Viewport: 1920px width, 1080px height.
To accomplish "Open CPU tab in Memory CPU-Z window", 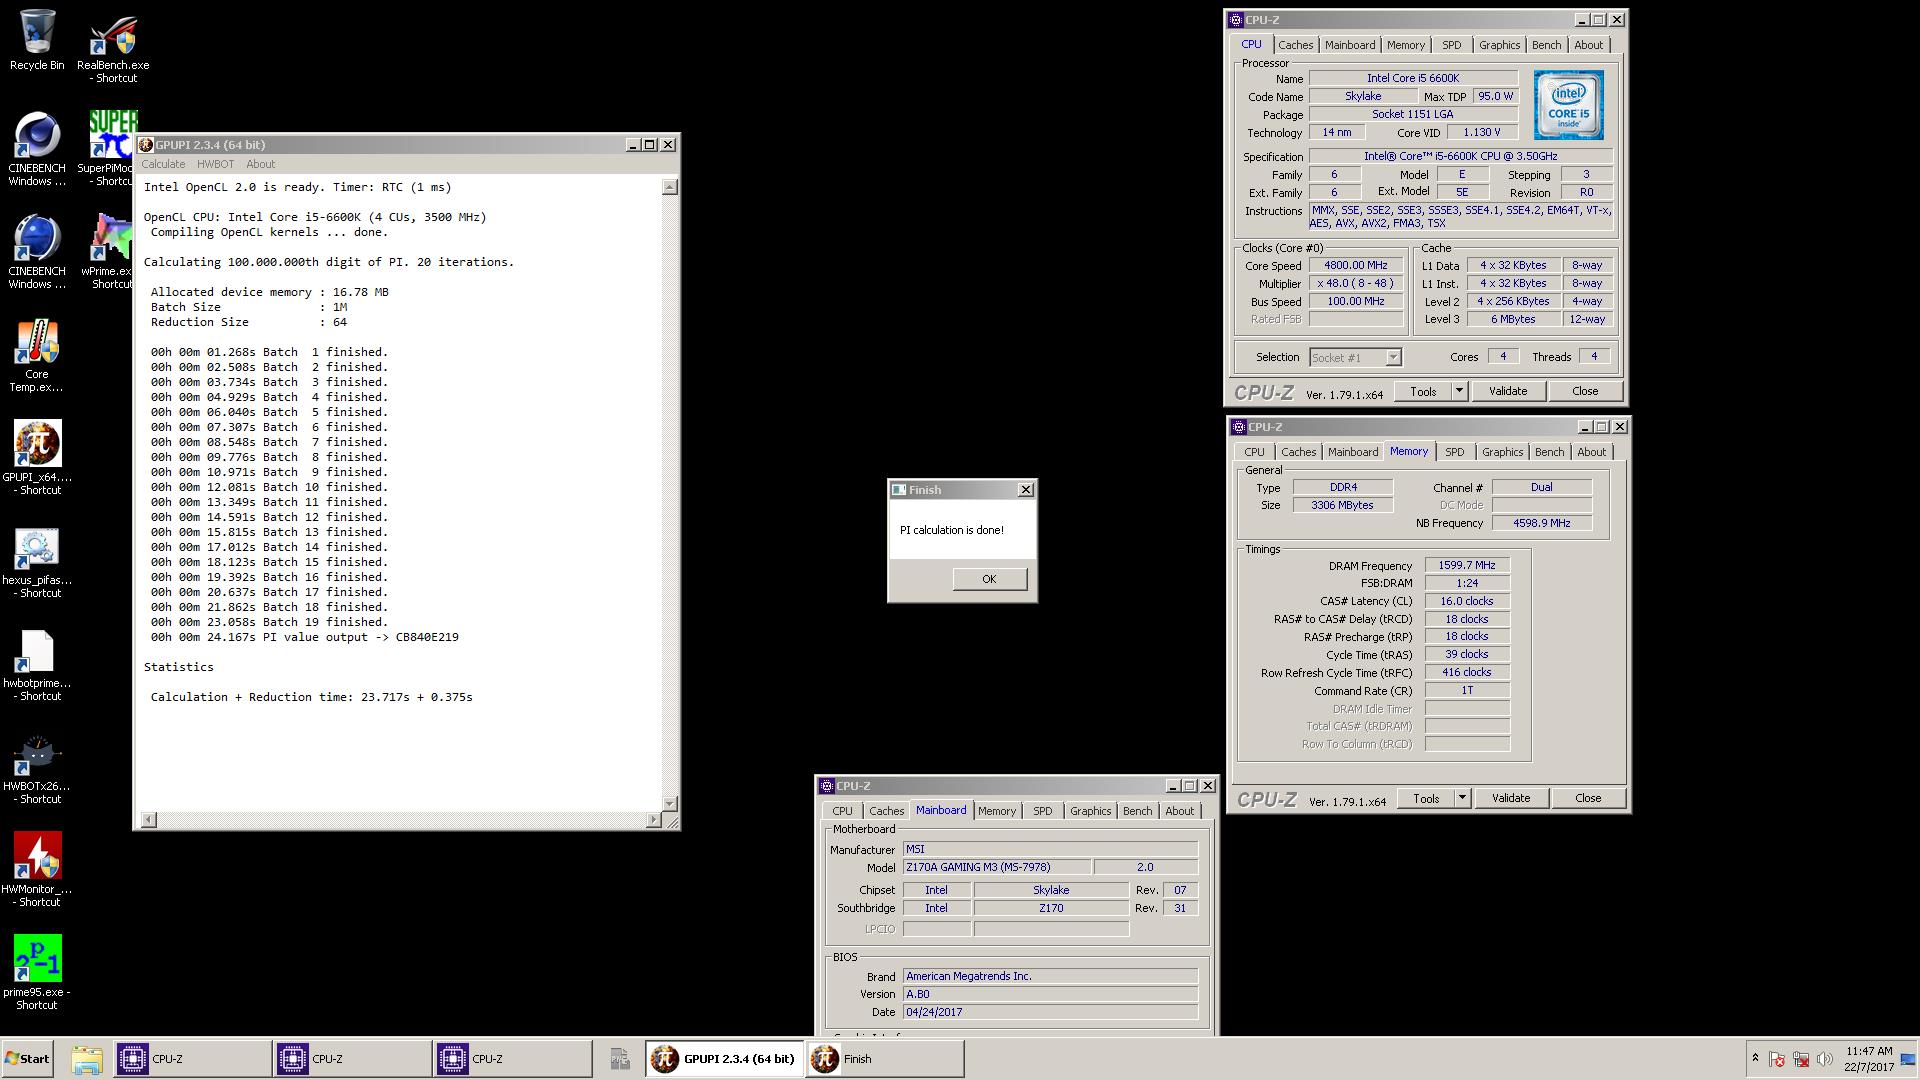I will [x=1254, y=452].
